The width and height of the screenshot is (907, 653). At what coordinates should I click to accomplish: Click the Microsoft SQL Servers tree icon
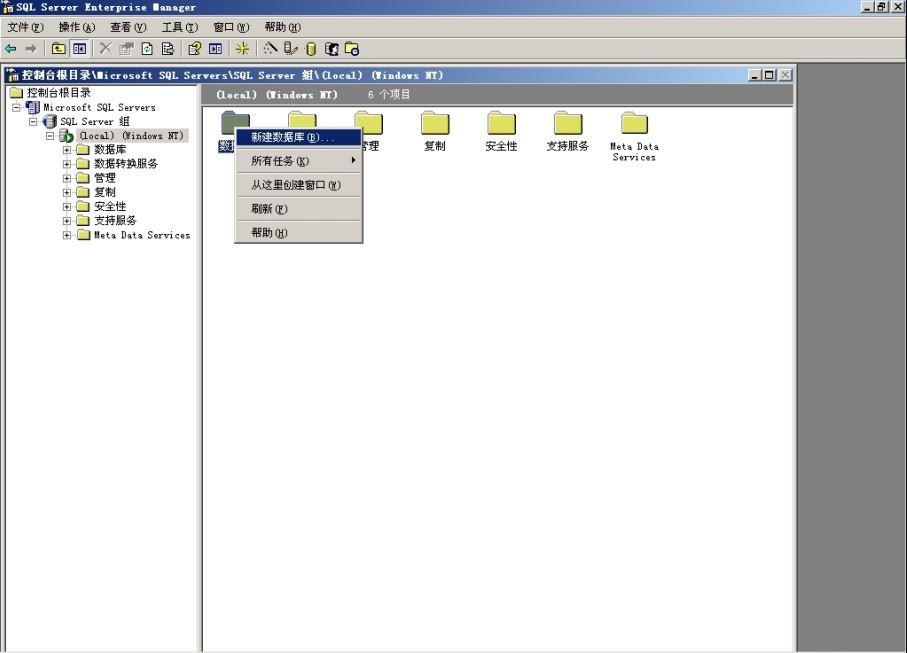tap(33, 108)
